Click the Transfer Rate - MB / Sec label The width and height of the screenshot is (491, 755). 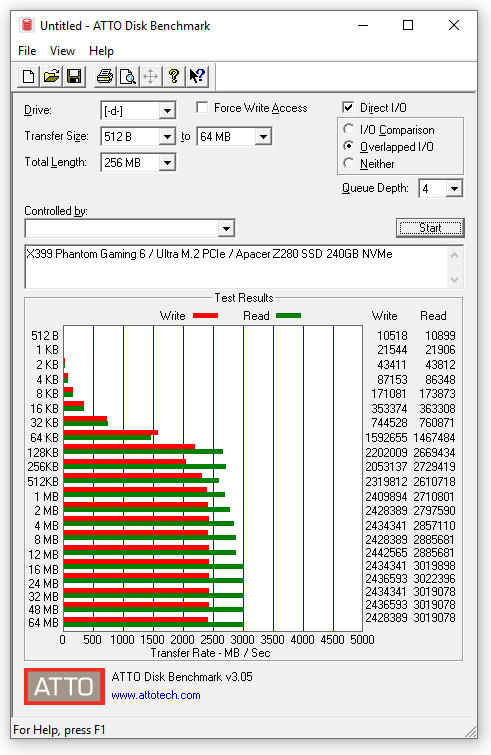click(x=210, y=653)
